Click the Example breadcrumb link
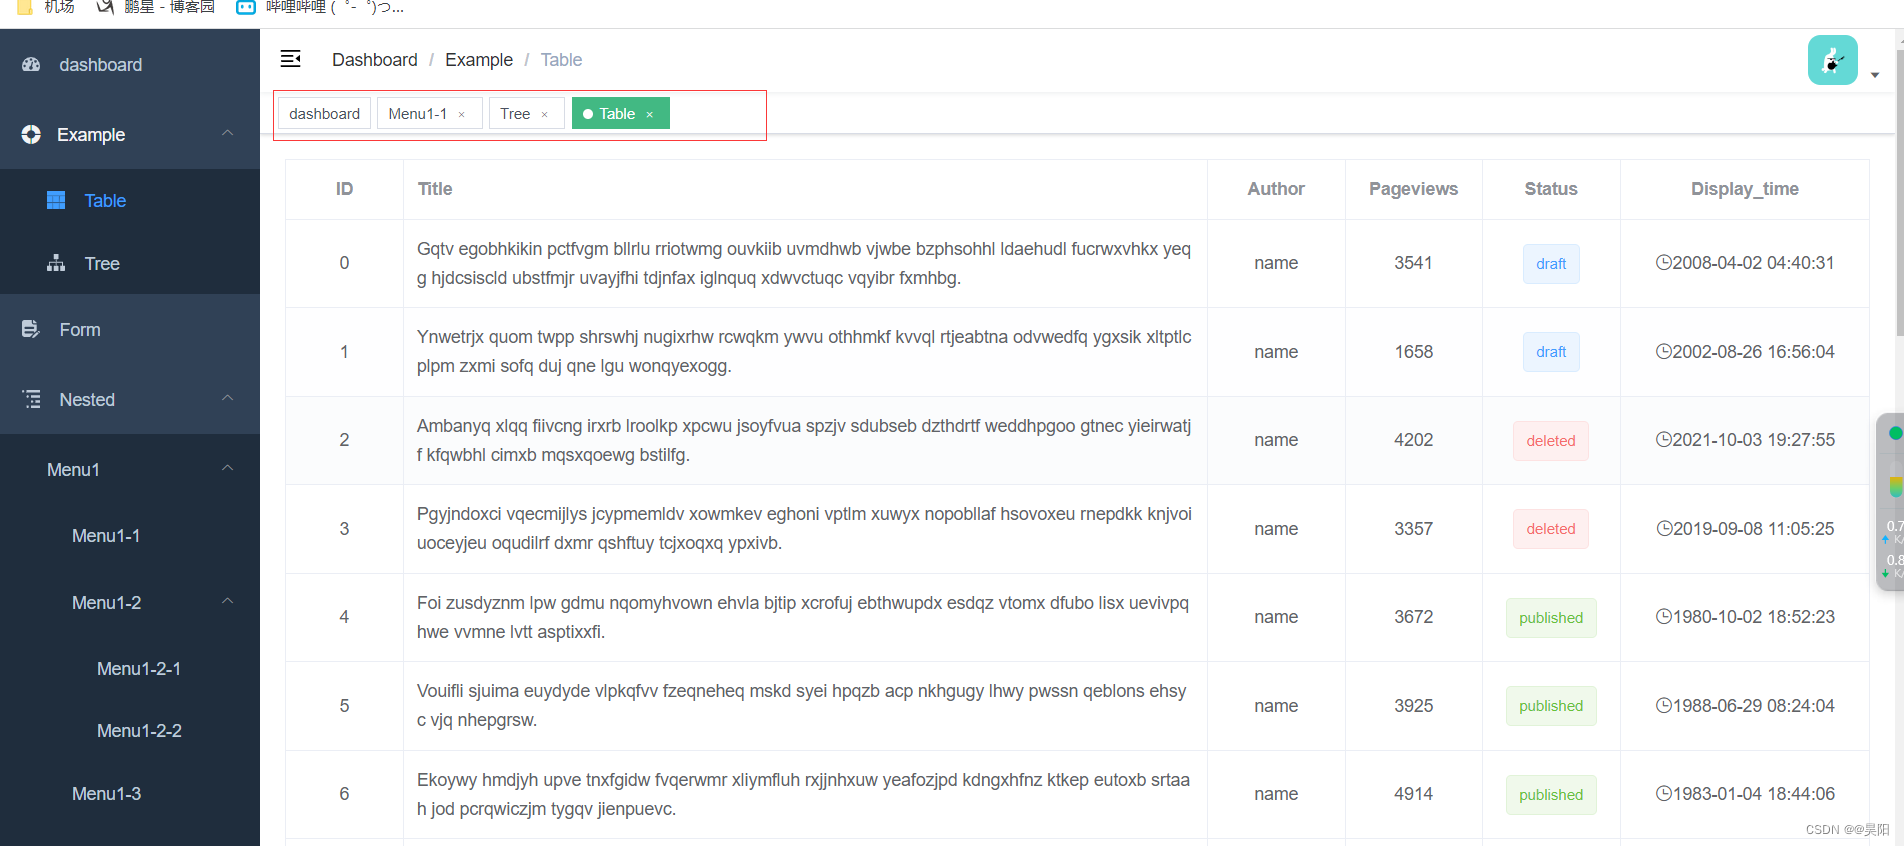 click(479, 60)
